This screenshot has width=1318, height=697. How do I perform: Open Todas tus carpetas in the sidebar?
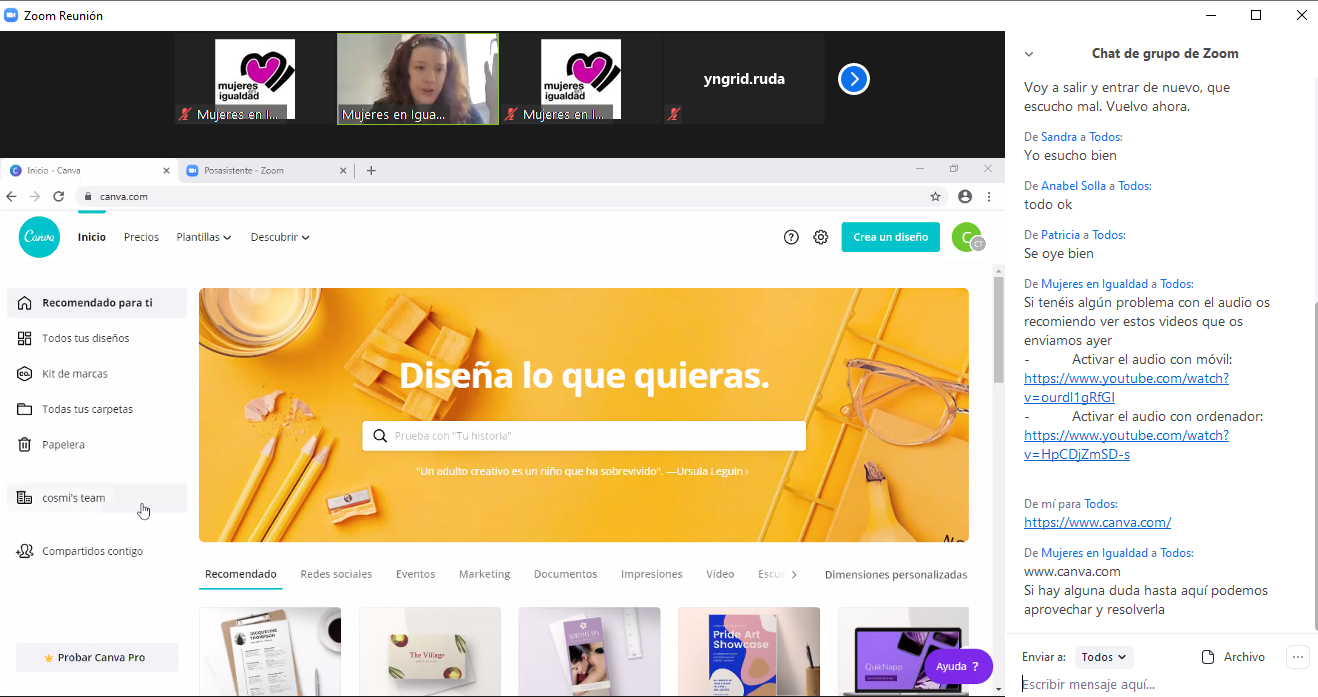(x=97, y=409)
